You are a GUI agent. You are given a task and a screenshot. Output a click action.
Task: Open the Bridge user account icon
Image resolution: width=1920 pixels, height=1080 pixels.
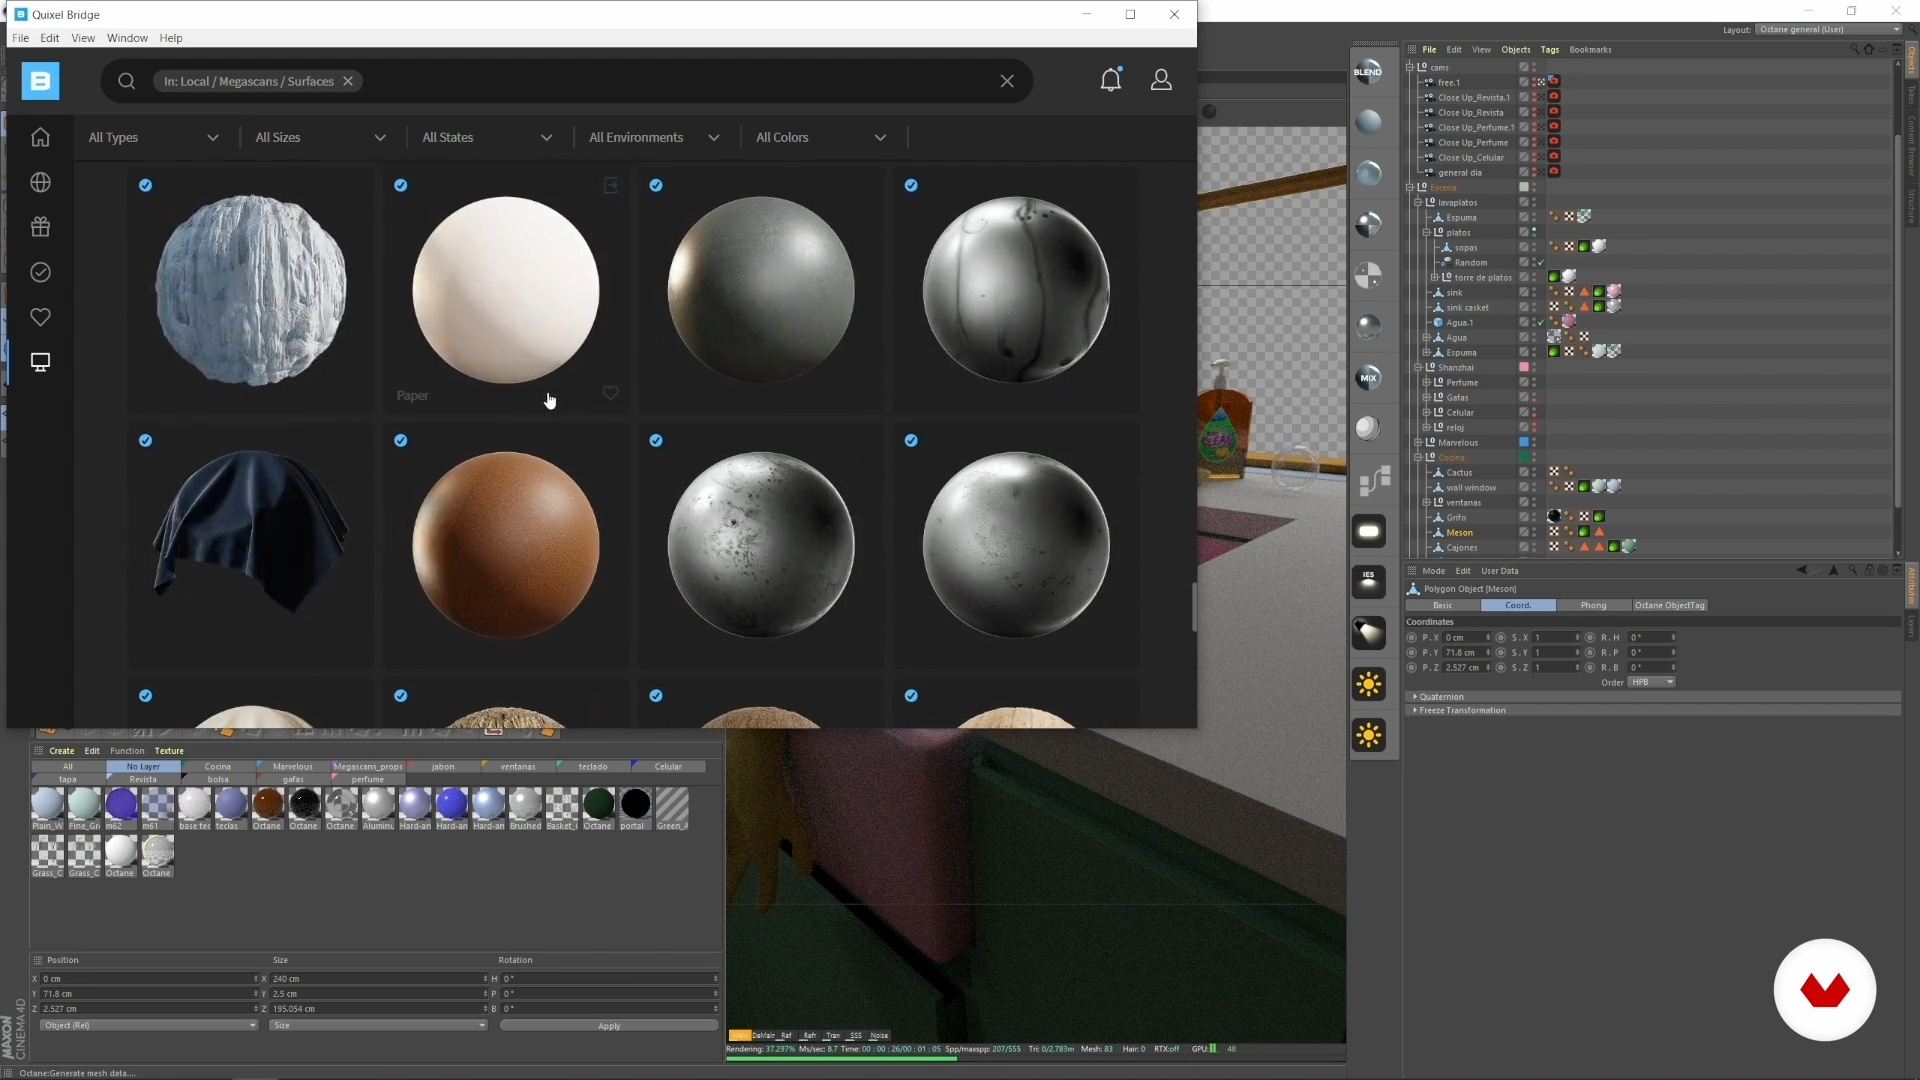pos(1161,80)
